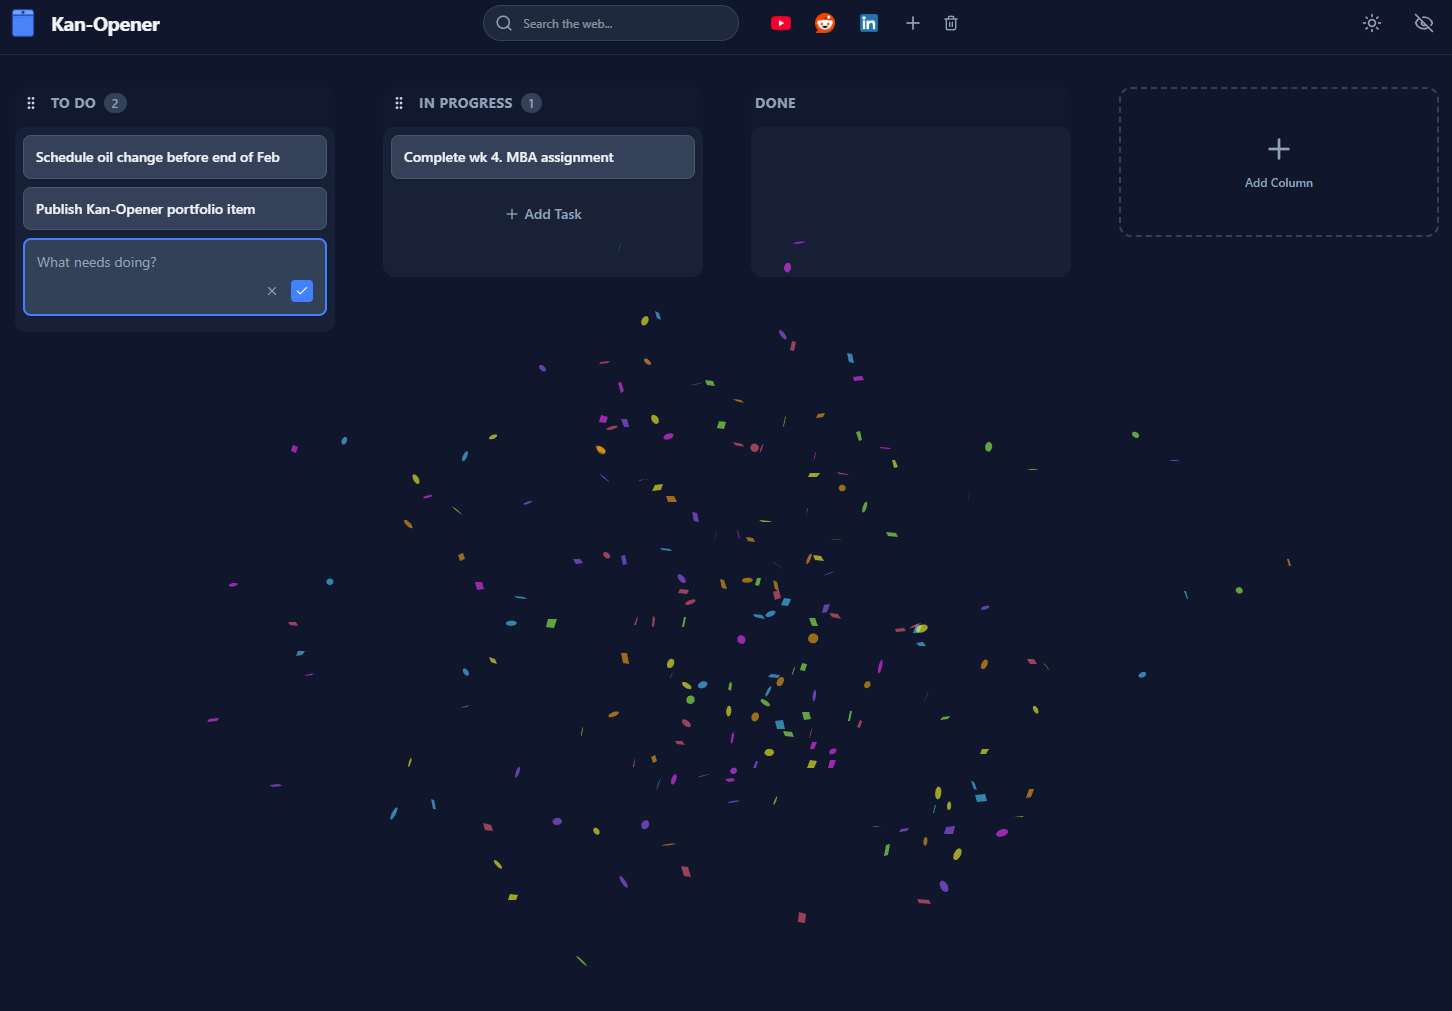Click the Kan-Opener clipboard logo
This screenshot has height=1011, width=1452.
22,22
